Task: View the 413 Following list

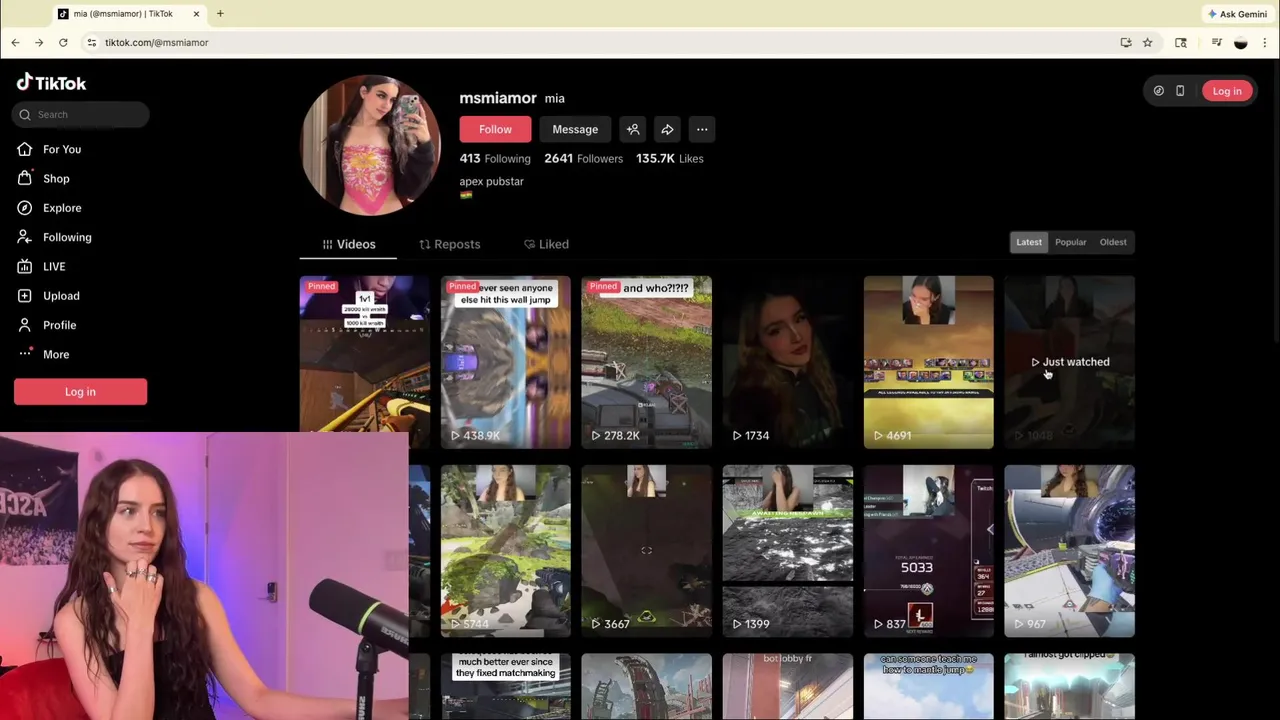Action: click(x=495, y=158)
